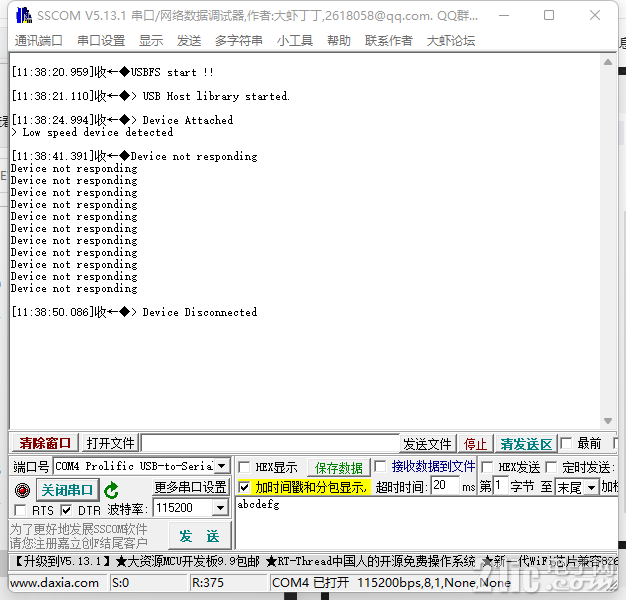Toggle the RTS checkbox
This screenshot has width=626, height=600.
[20, 510]
